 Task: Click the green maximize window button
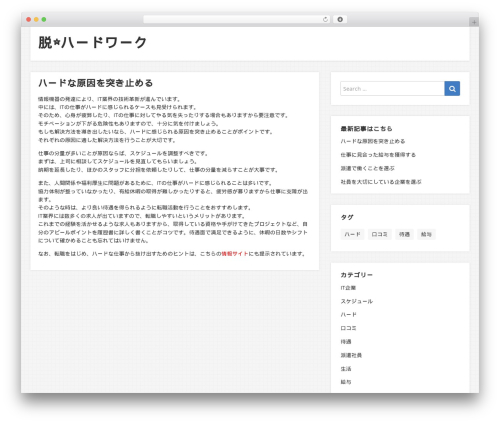44,20
